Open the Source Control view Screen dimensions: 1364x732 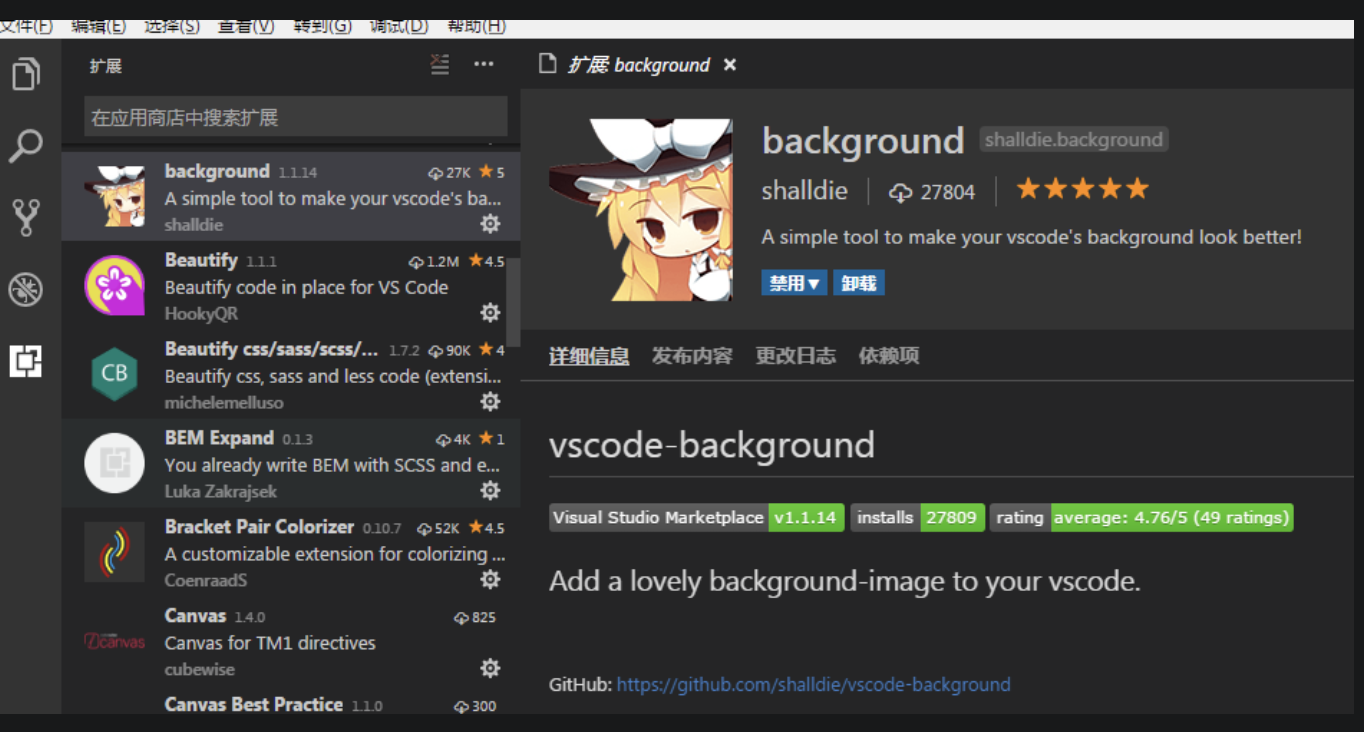coord(26,217)
